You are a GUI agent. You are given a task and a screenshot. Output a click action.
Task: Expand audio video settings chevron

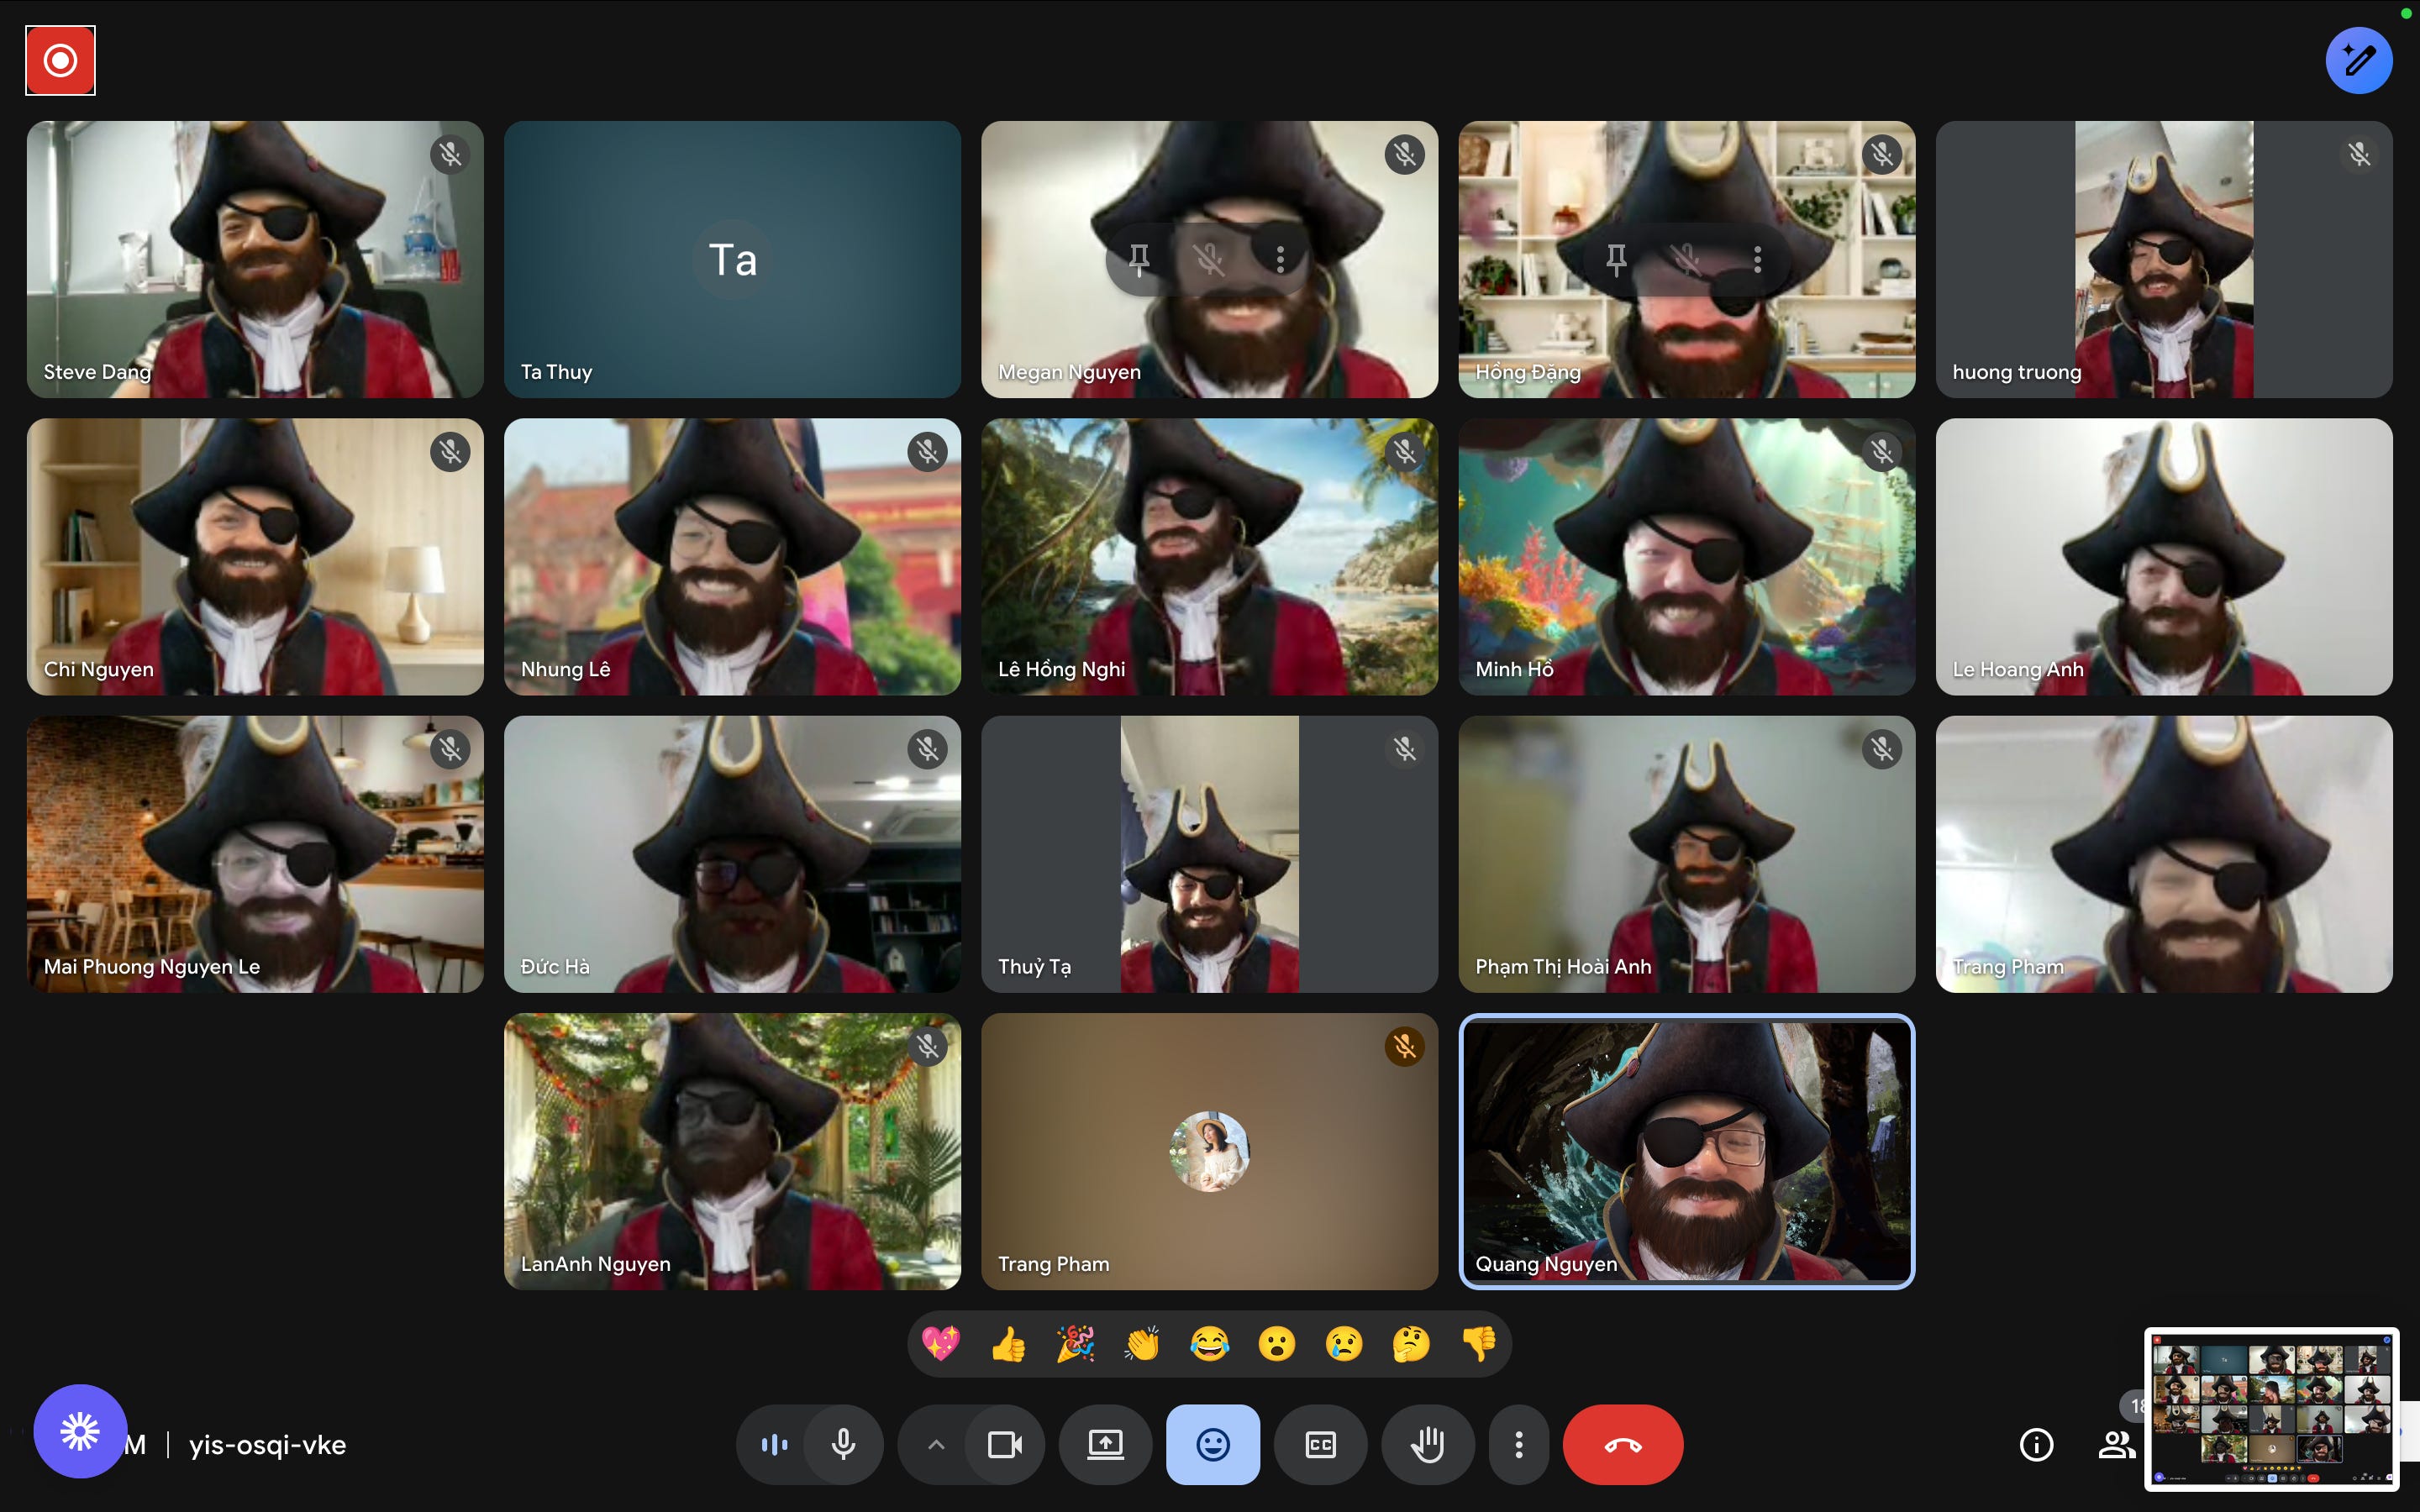point(936,1444)
